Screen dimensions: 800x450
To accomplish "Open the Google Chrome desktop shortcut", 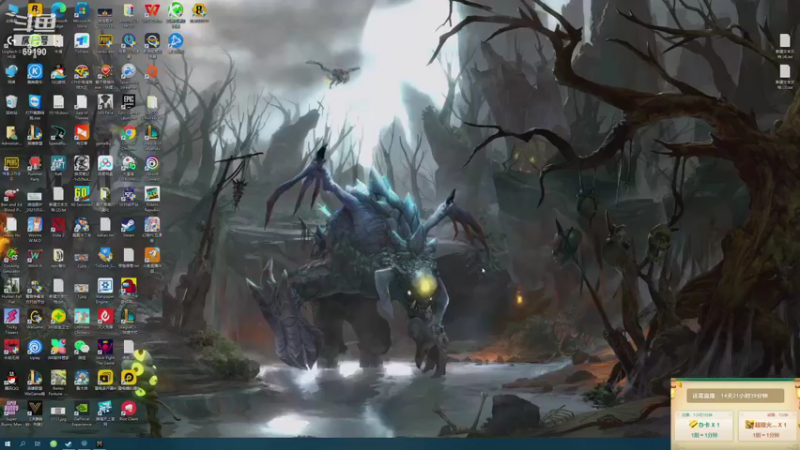I will pyautogui.click(x=128, y=133).
